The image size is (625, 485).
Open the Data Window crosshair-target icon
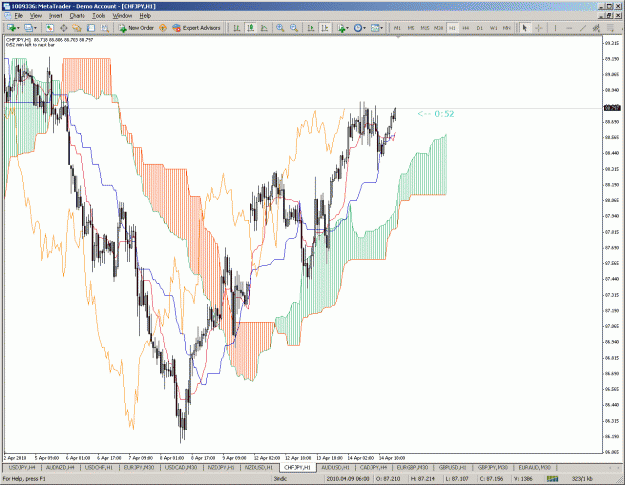pos(63,28)
